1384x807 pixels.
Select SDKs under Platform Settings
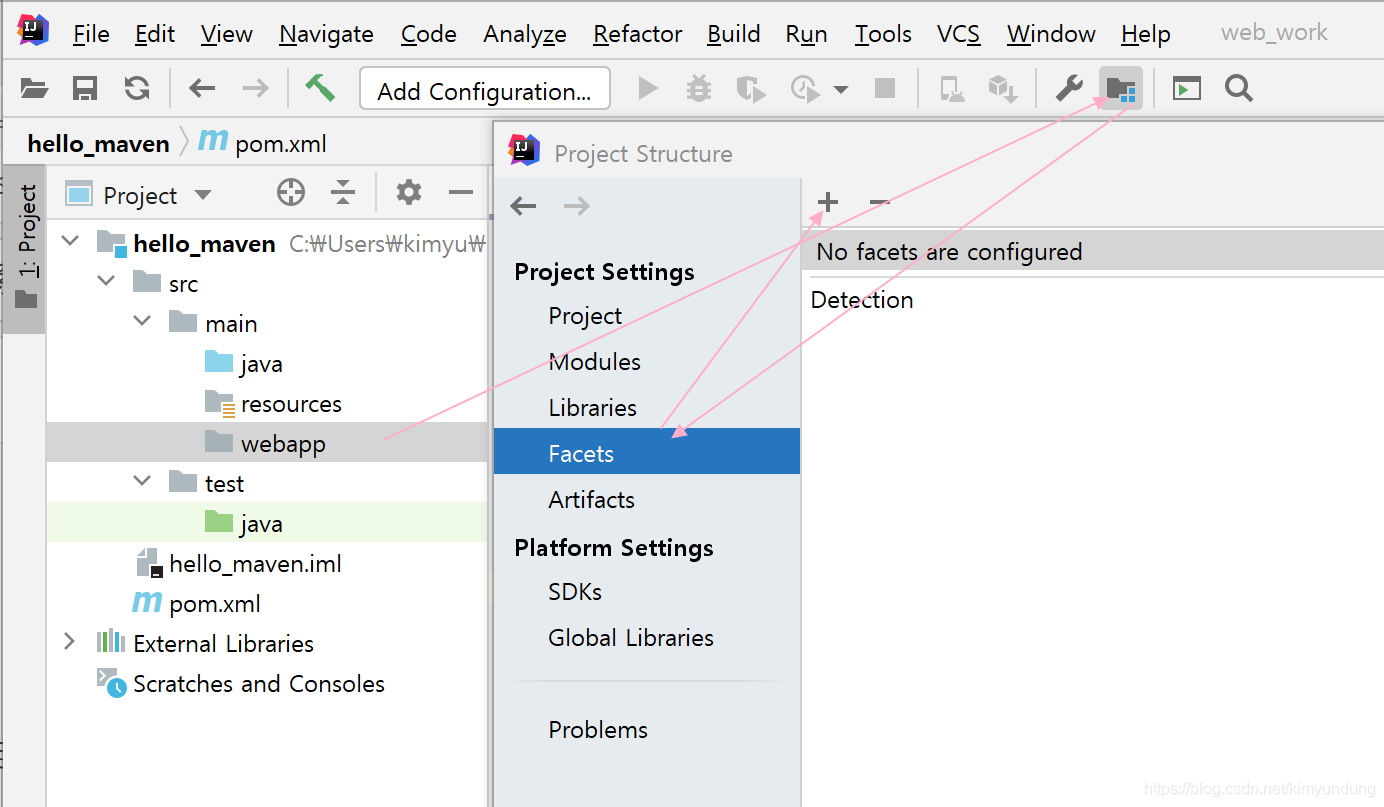(647, 592)
